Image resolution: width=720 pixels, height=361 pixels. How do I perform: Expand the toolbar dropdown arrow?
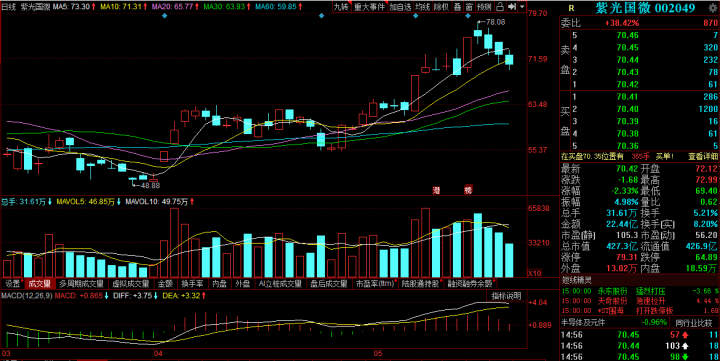(522, 7)
